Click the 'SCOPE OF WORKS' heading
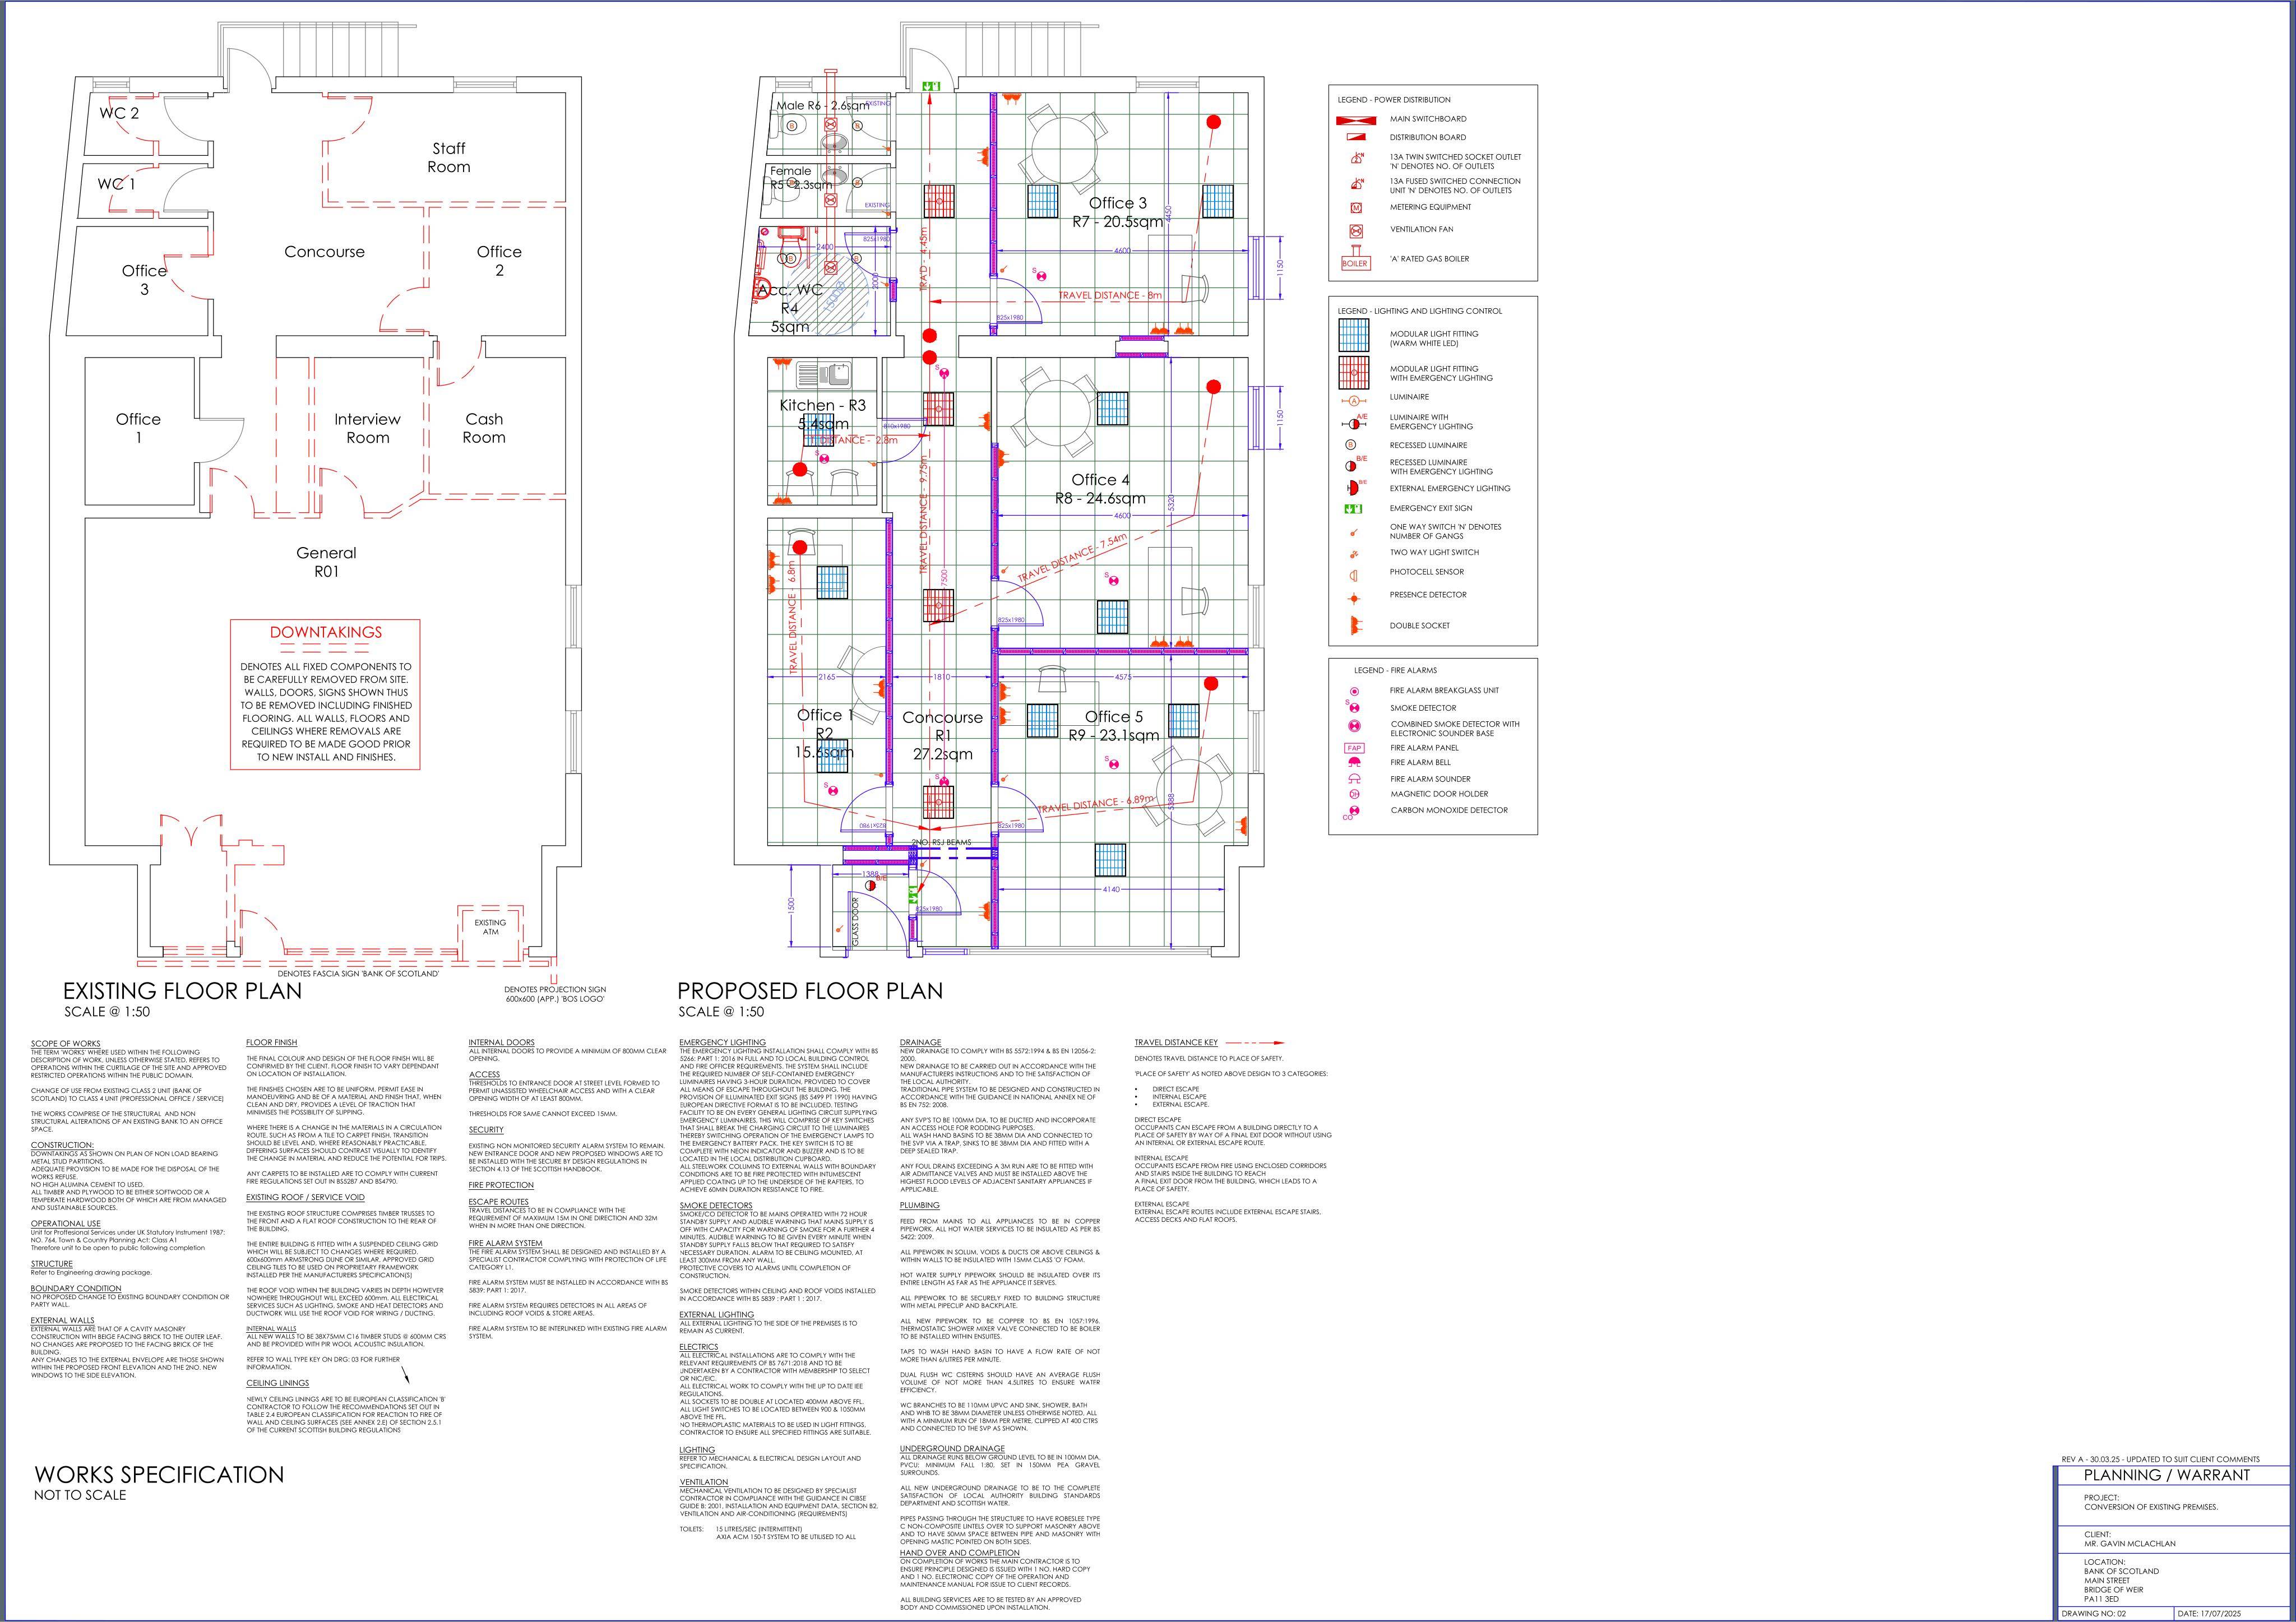The width and height of the screenshot is (2296, 1622). [66, 1043]
